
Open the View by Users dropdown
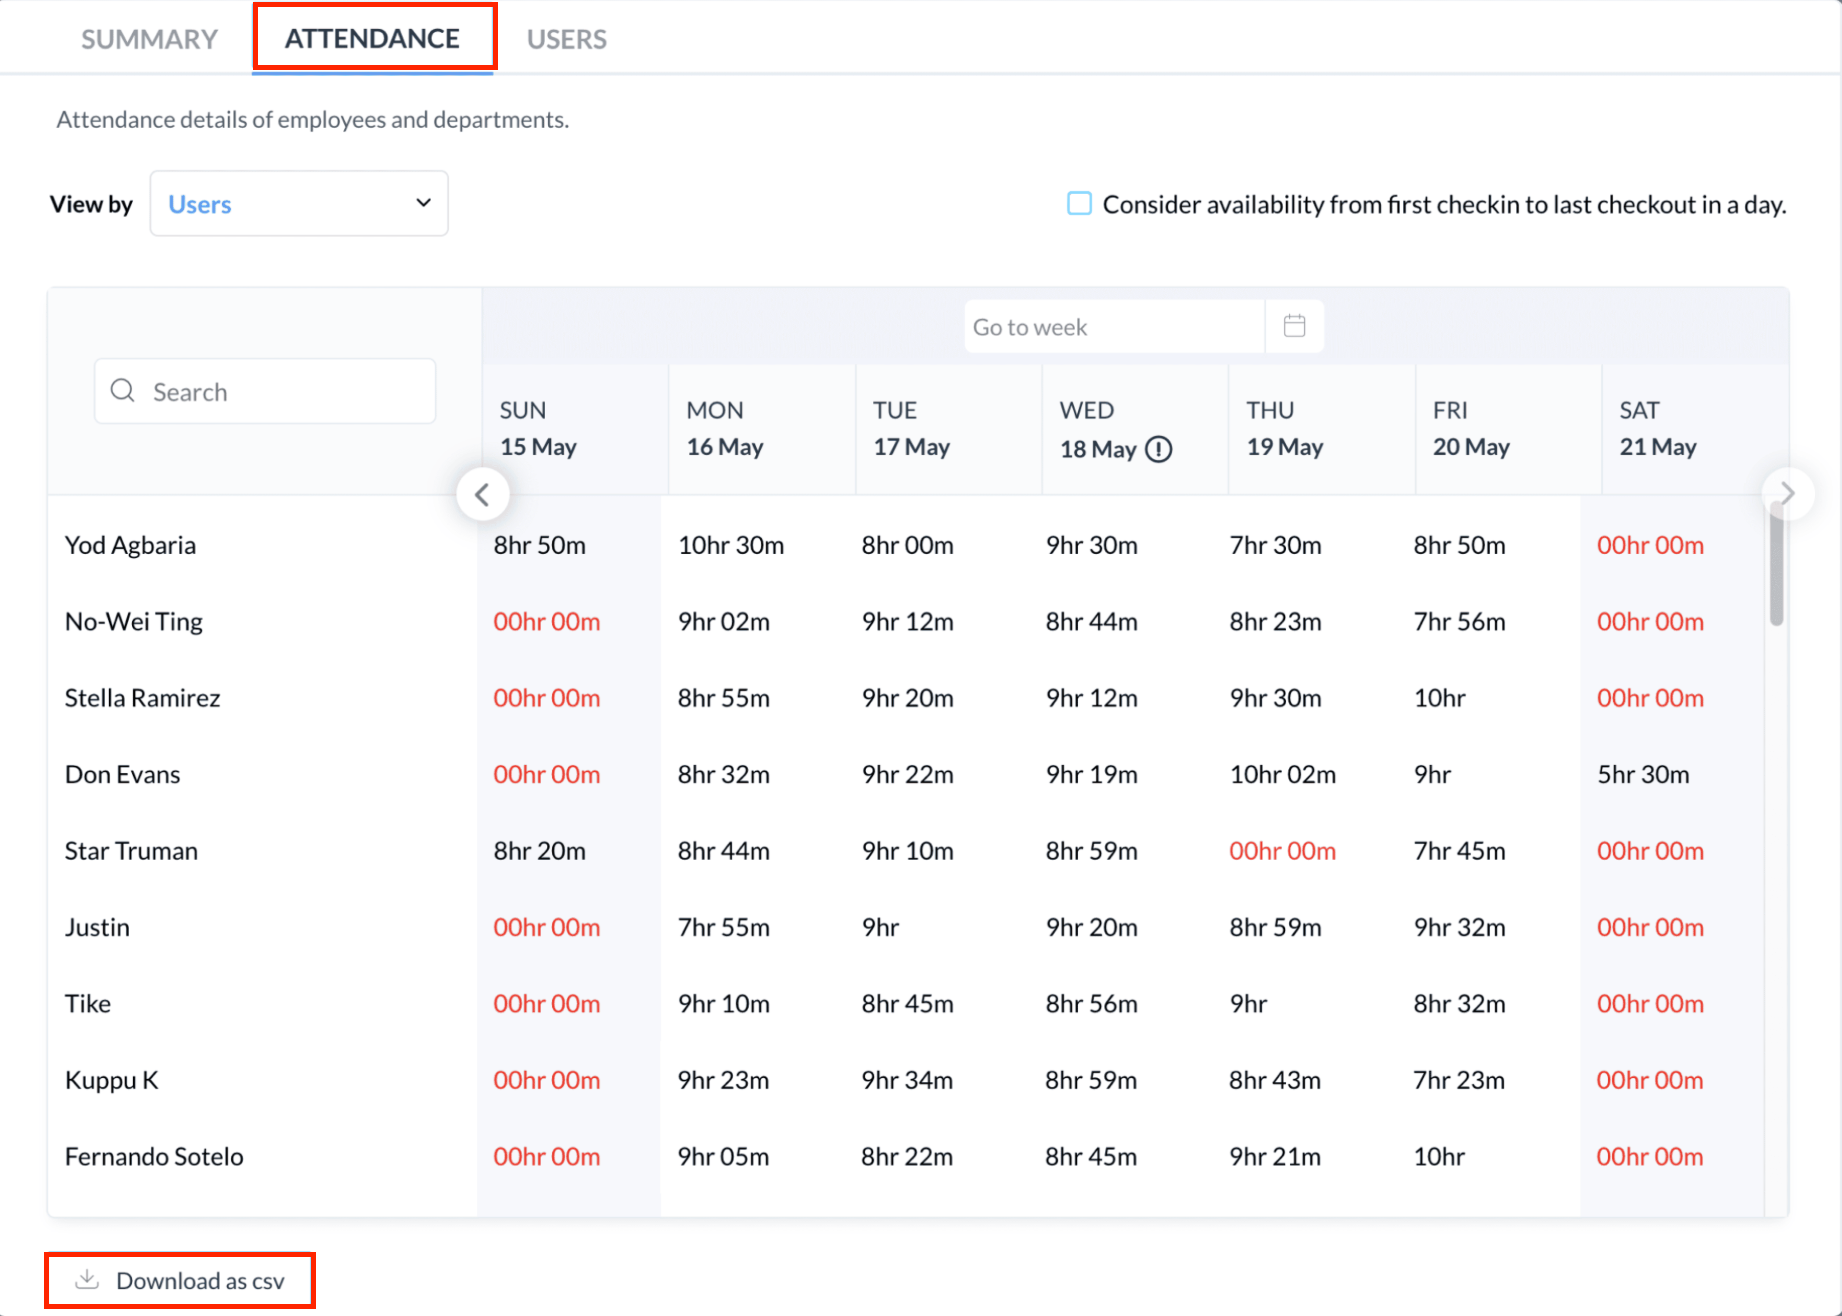click(298, 204)
